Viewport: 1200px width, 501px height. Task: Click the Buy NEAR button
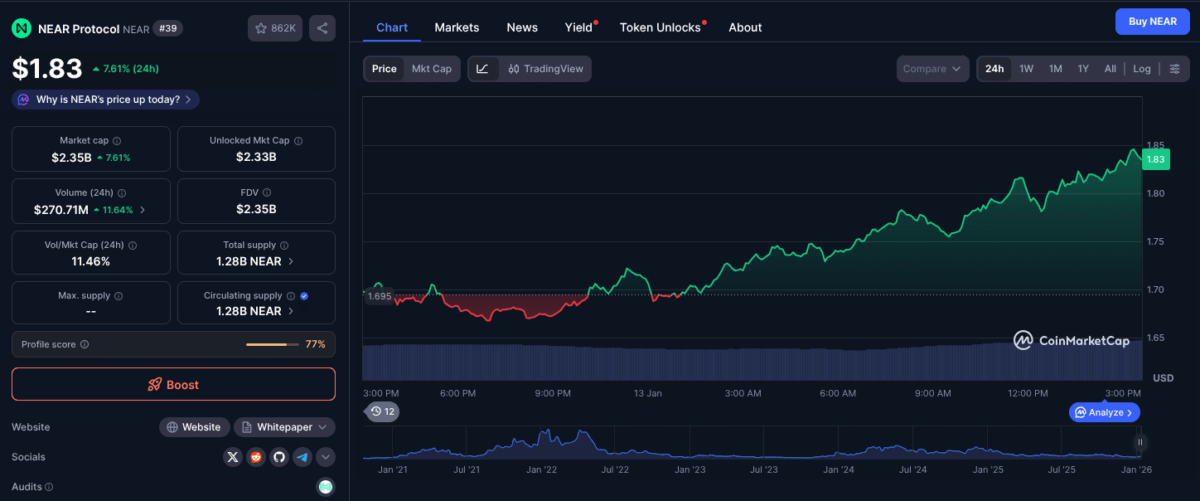tap(1152, 21)
